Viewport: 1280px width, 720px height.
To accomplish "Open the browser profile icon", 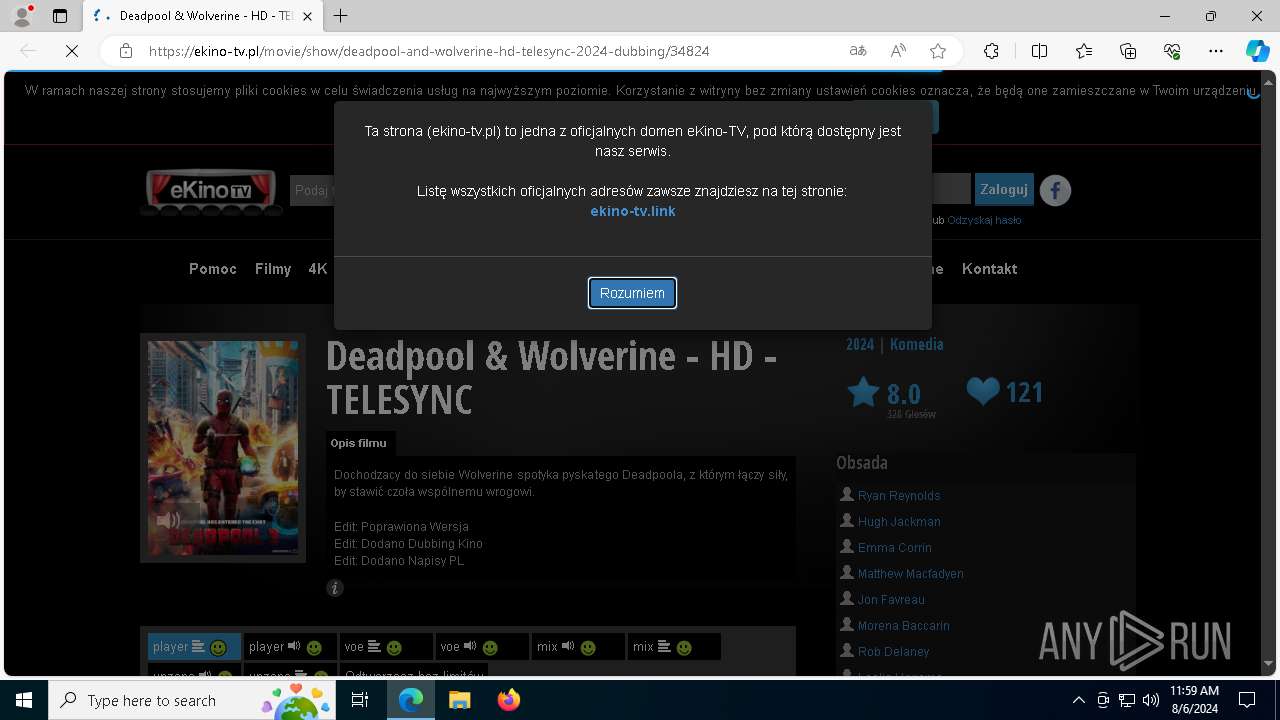I will click(x=22, y=16).
